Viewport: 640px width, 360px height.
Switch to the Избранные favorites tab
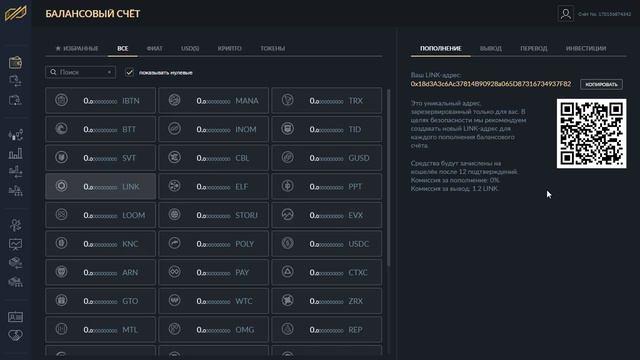pyautogui.click(x=77, y=48)
